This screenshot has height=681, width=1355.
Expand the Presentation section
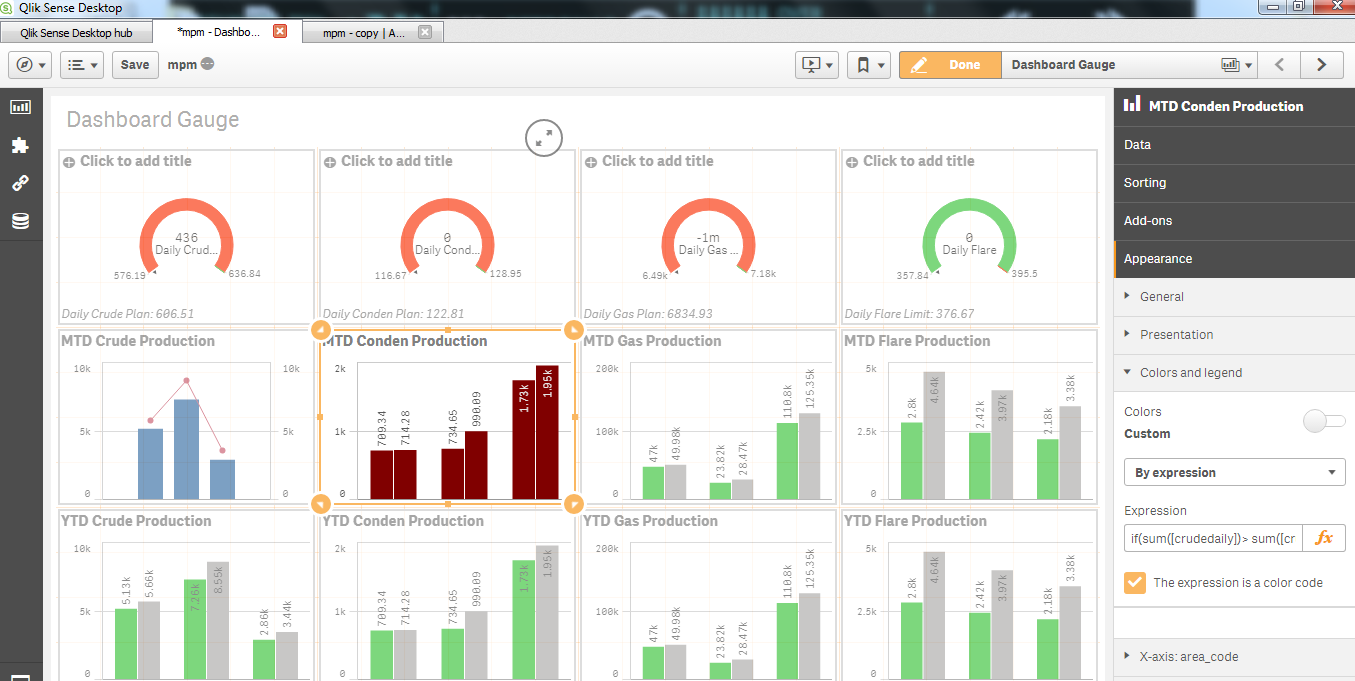(1234, 335)
